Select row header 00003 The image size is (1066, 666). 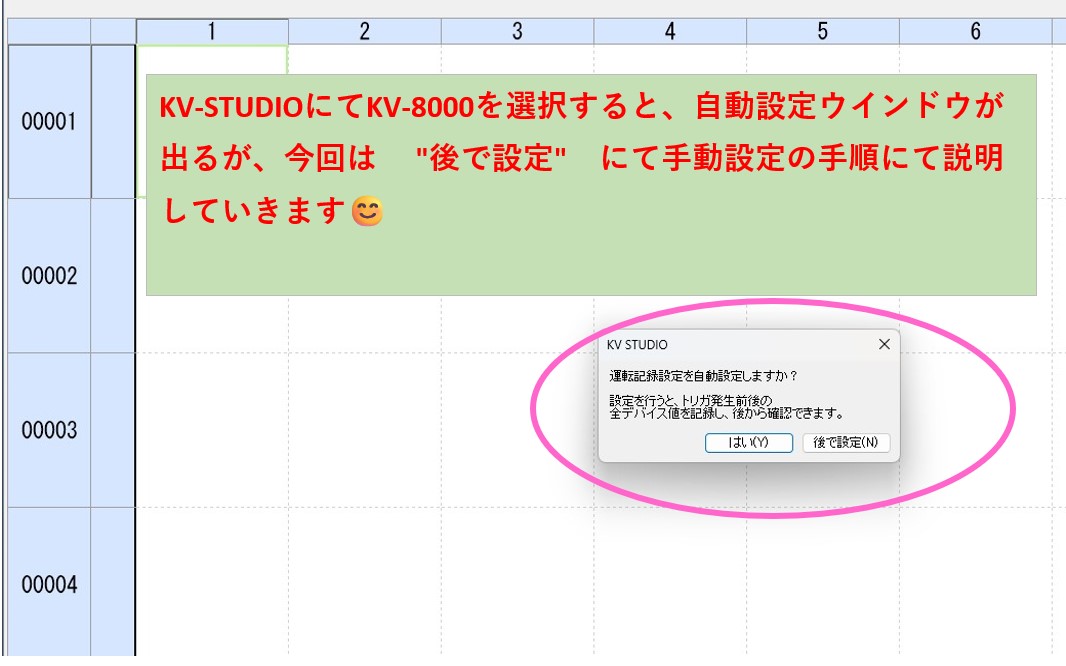(x=49, y=430)
